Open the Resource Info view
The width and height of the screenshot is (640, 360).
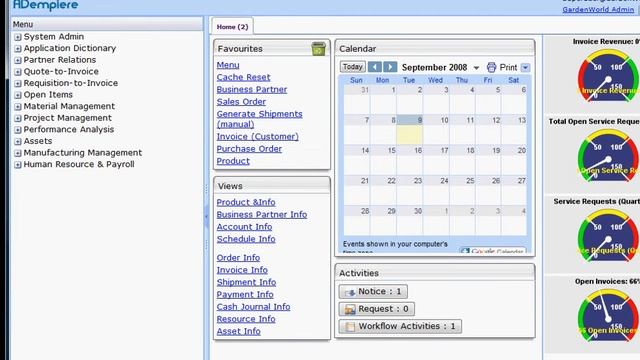point(246,319)
